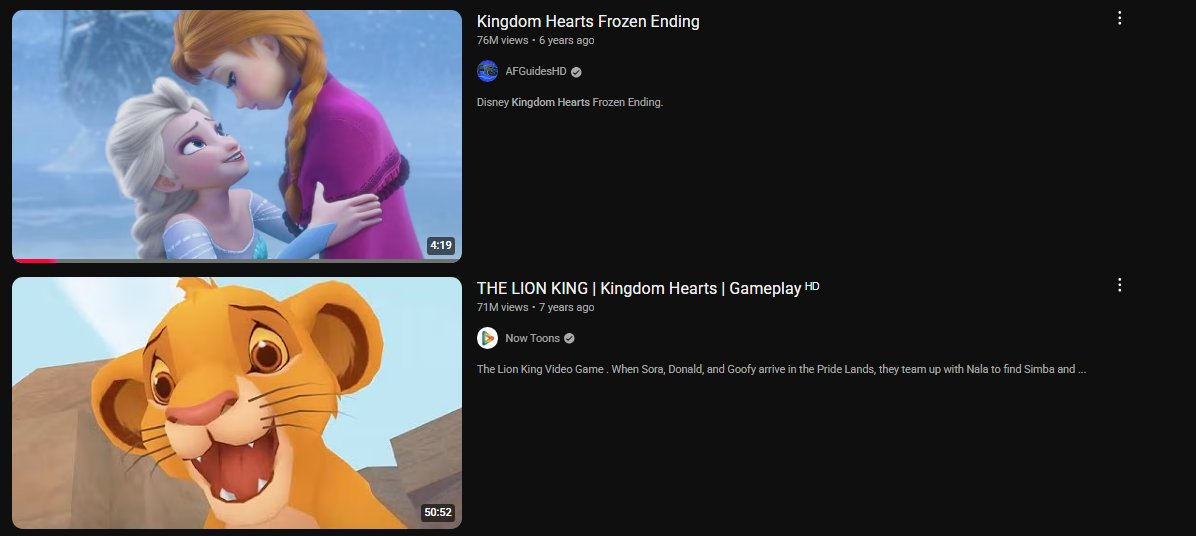Play the Simba Lion King thumbnail

click(237, 403)
